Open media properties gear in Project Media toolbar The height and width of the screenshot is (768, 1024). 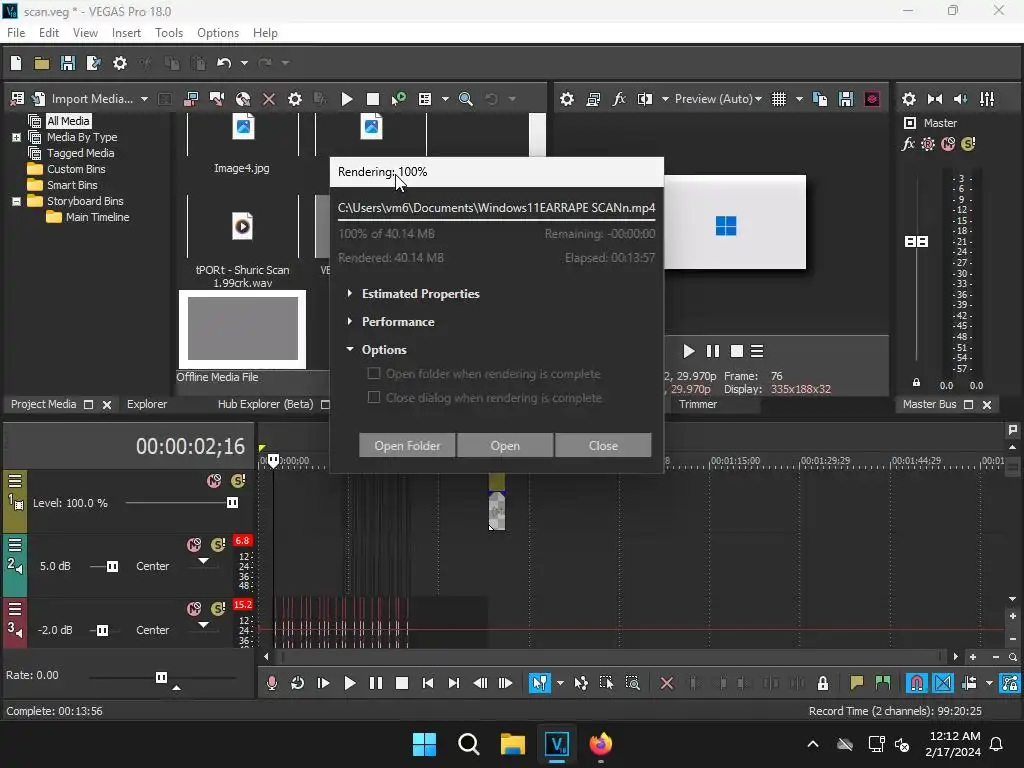(295, 99)
